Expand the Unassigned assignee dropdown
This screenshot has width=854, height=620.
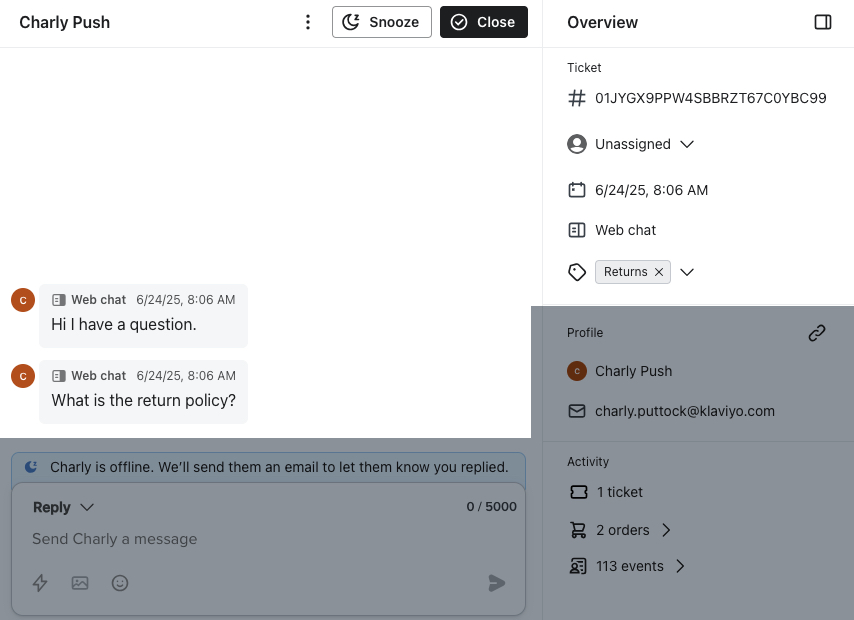point(687,144)
